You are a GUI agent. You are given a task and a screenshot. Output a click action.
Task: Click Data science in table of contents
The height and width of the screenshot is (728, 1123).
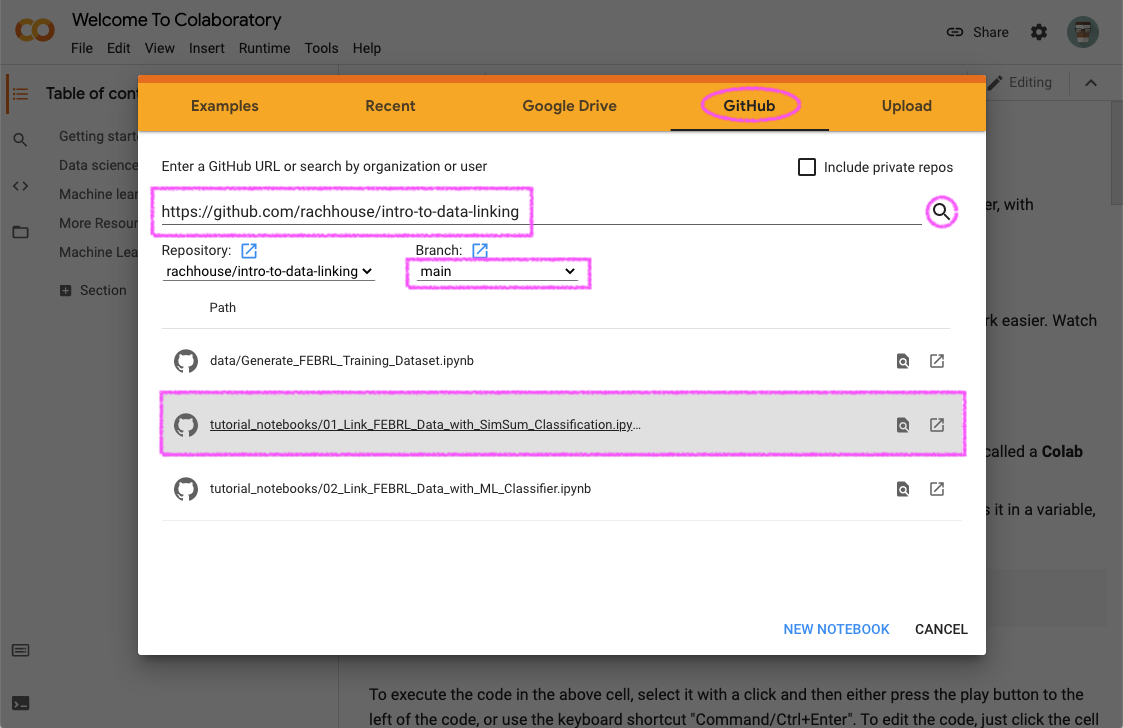pos(98,166)
